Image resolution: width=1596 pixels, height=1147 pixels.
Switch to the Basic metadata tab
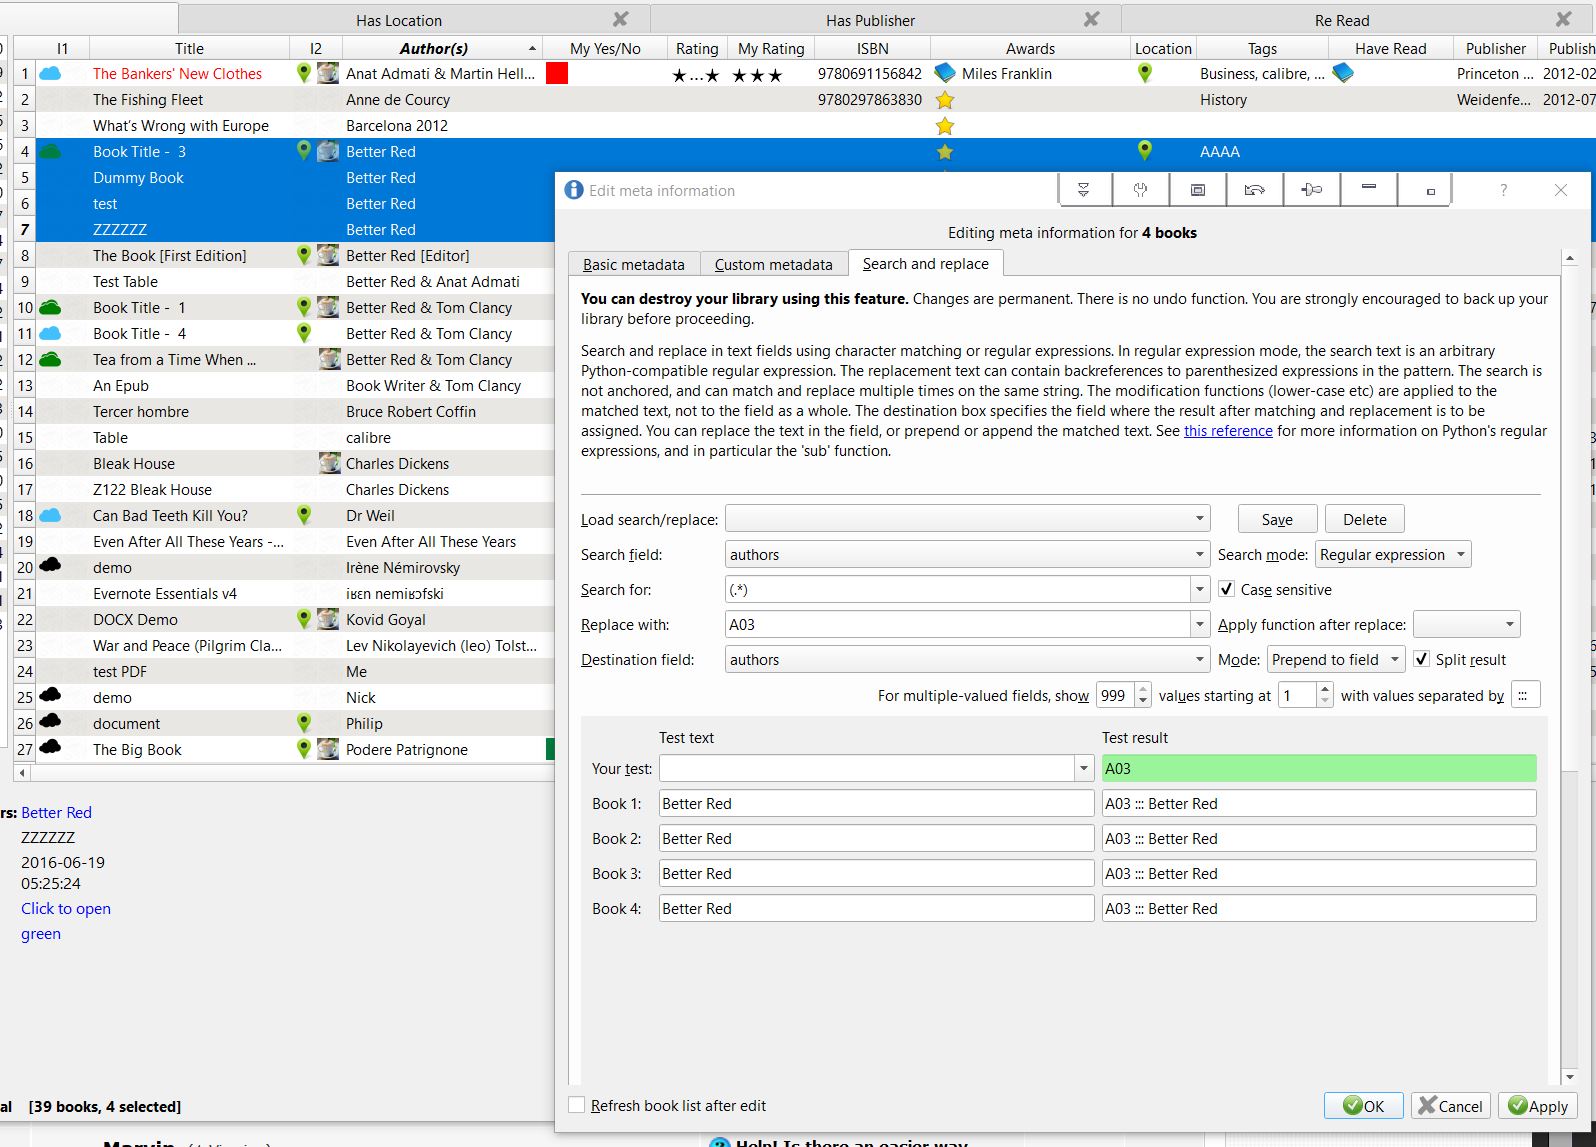(634, 265)
